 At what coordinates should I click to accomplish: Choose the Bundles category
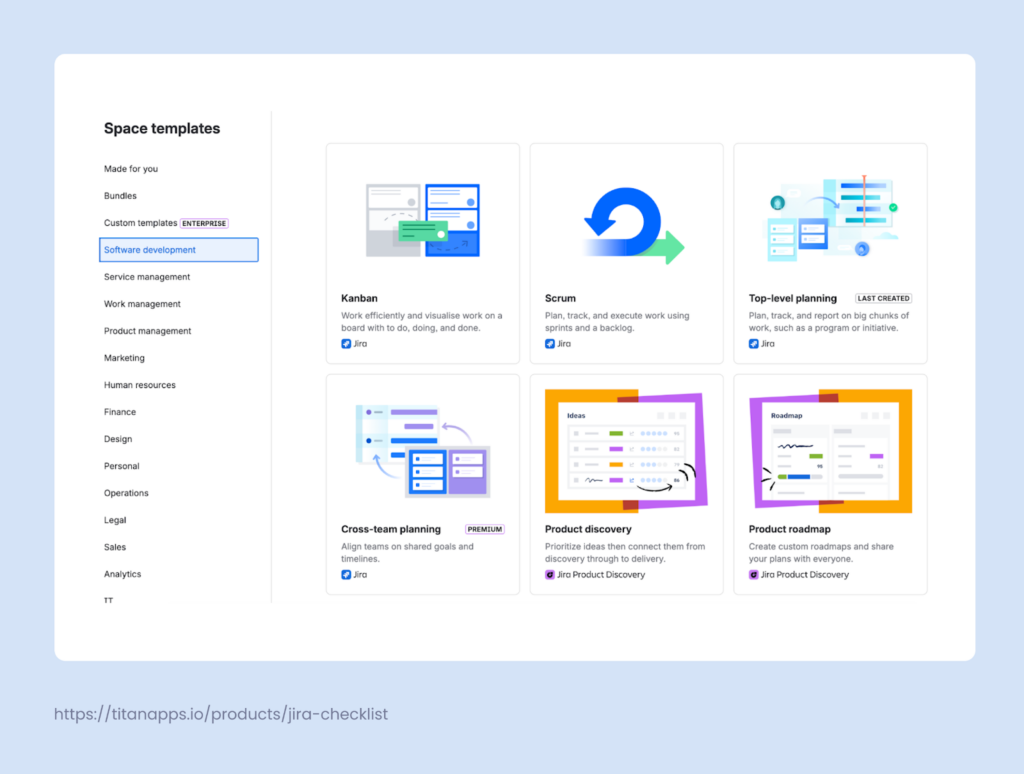point(119,195)
